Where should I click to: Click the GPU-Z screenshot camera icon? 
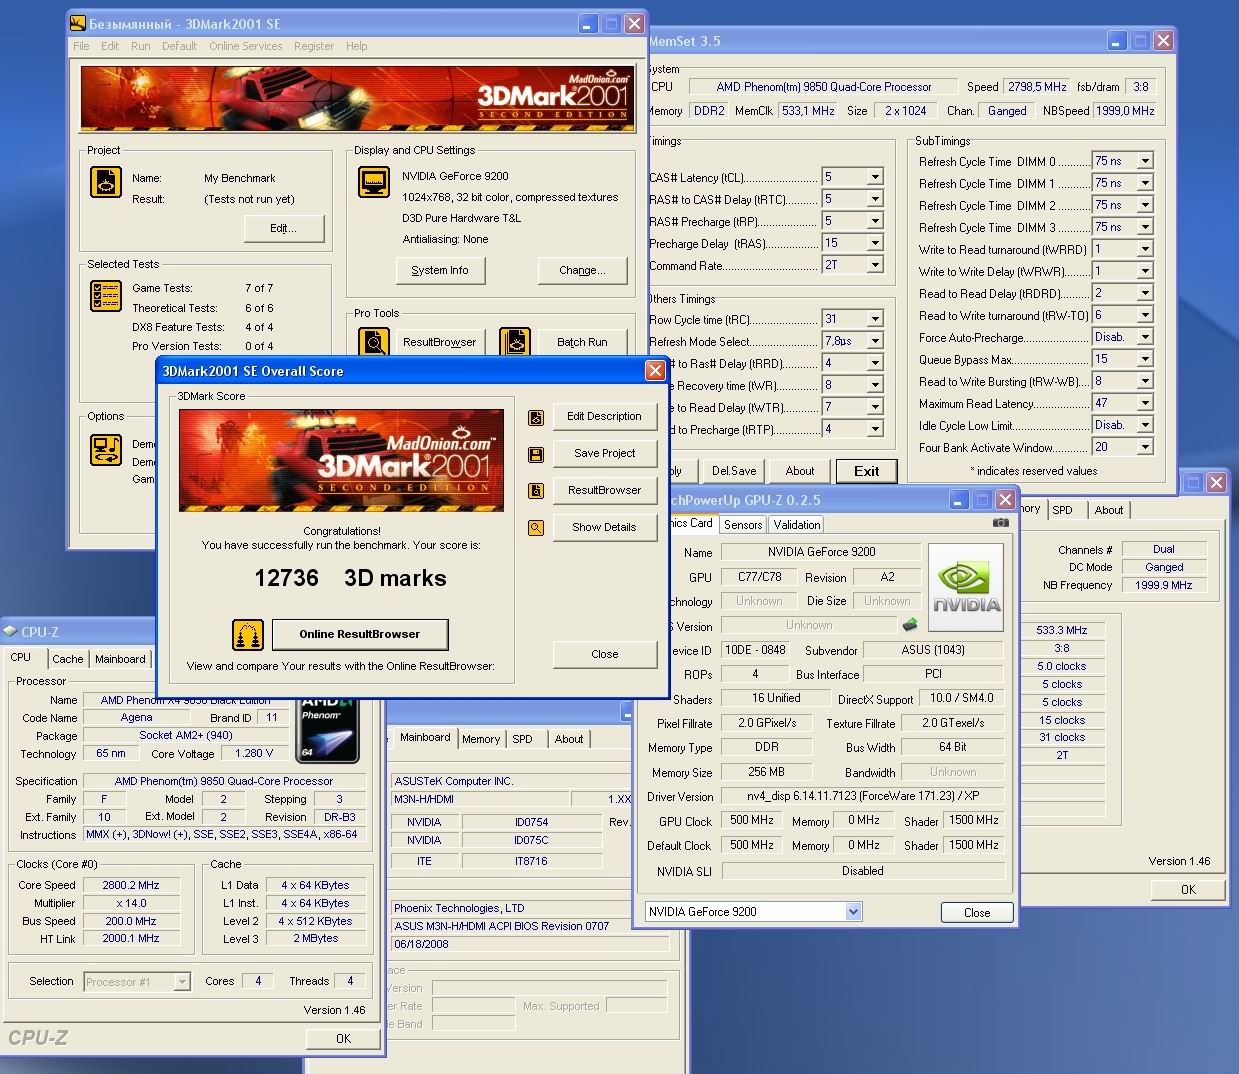1000,522
